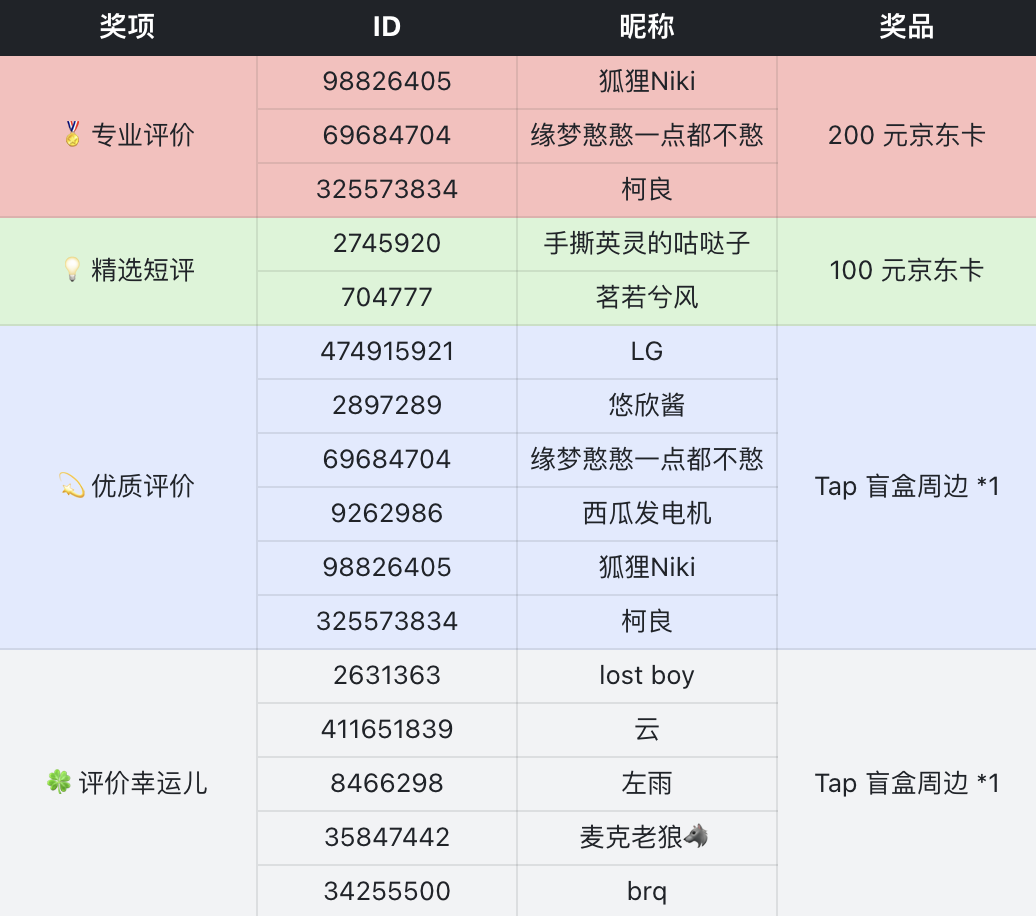Click the medal emoji beside 专业评价
This screenshot has height=916, width=1036.
coord(72,135)
